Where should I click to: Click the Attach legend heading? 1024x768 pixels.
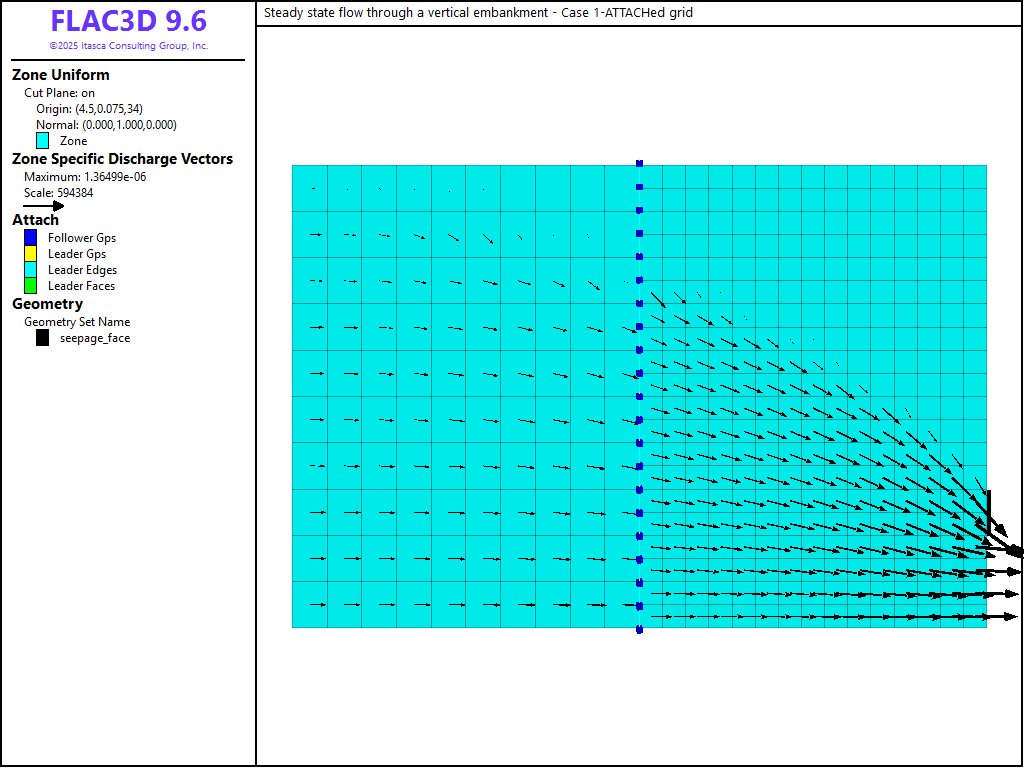coord(35,220)
